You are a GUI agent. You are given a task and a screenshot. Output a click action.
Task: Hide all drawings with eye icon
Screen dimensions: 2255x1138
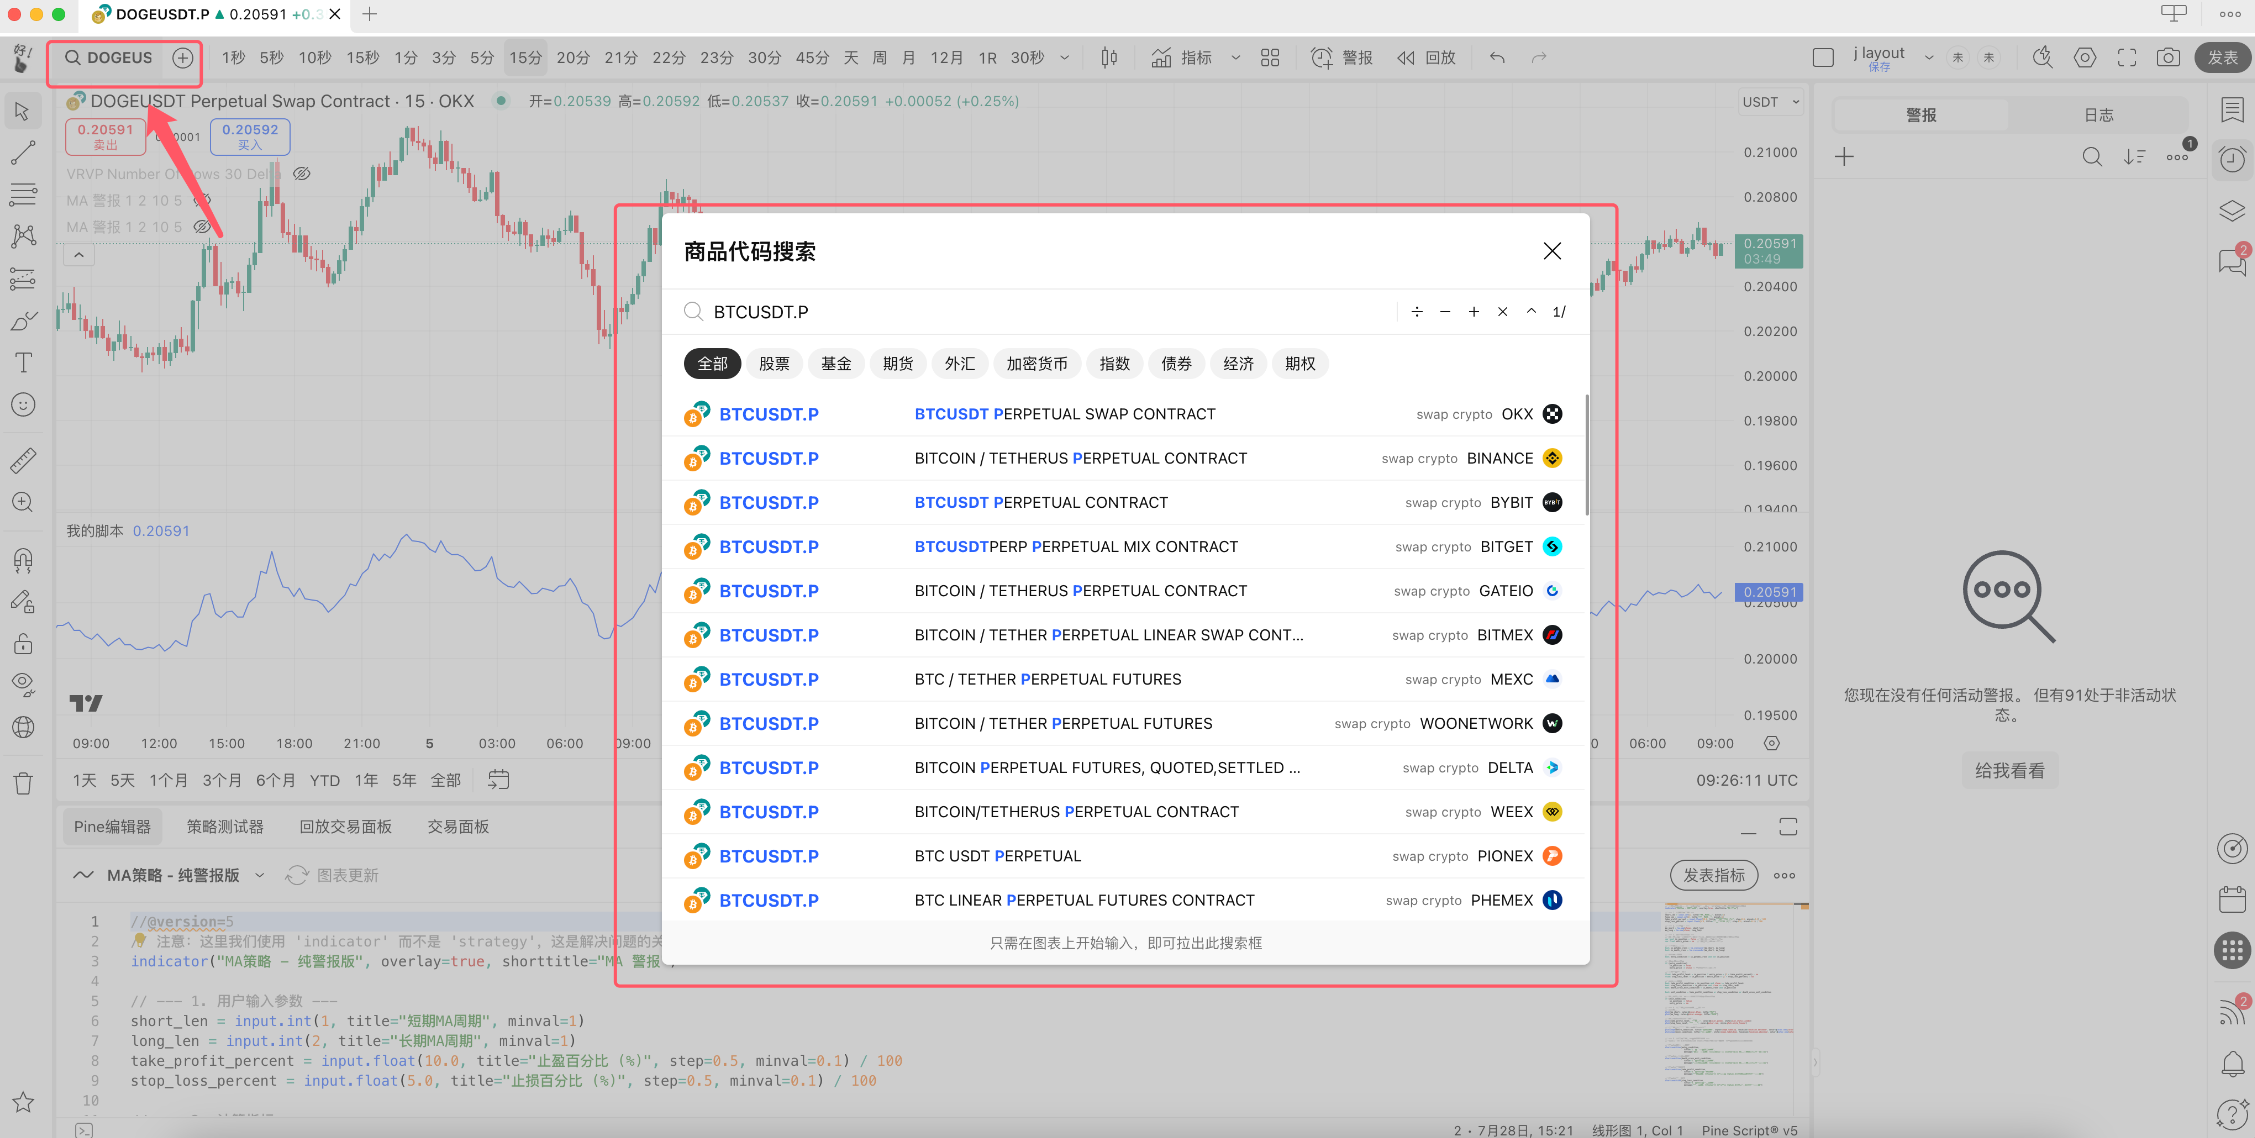pos(23,684)
